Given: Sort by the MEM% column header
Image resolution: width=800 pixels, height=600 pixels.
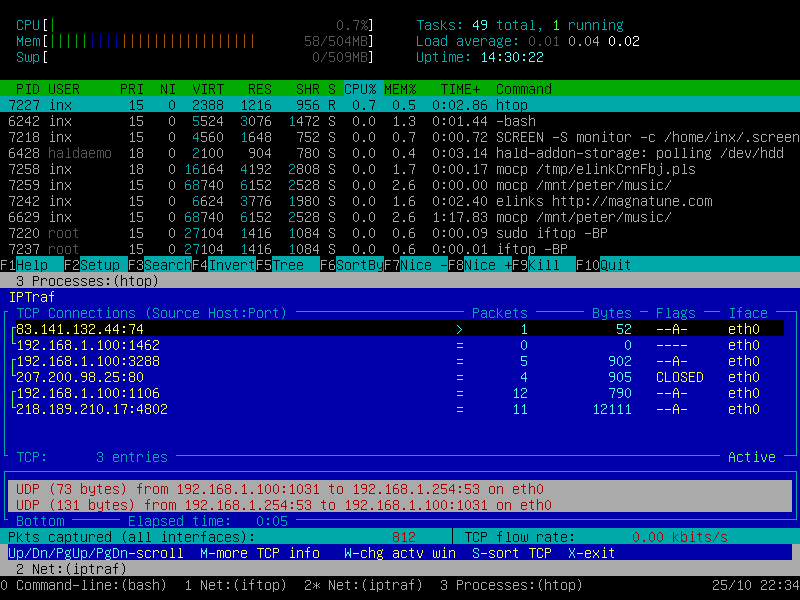Looking at the screenshot, I should pos(400,89).
